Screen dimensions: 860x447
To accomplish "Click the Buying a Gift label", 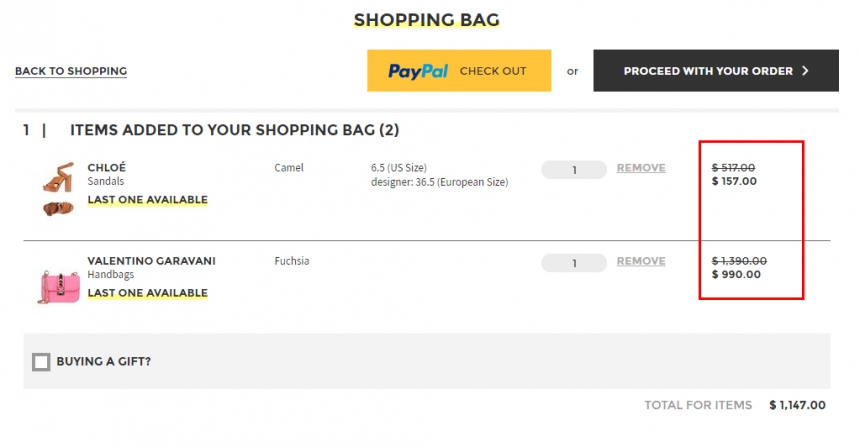I will click(x=104, y=361).
